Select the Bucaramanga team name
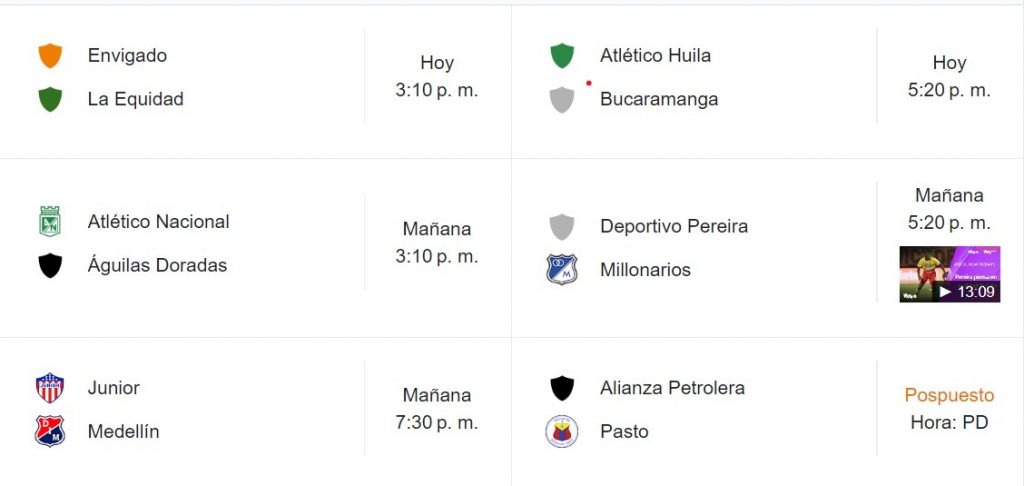This screenshot has height=486, width=1024. 659,99
